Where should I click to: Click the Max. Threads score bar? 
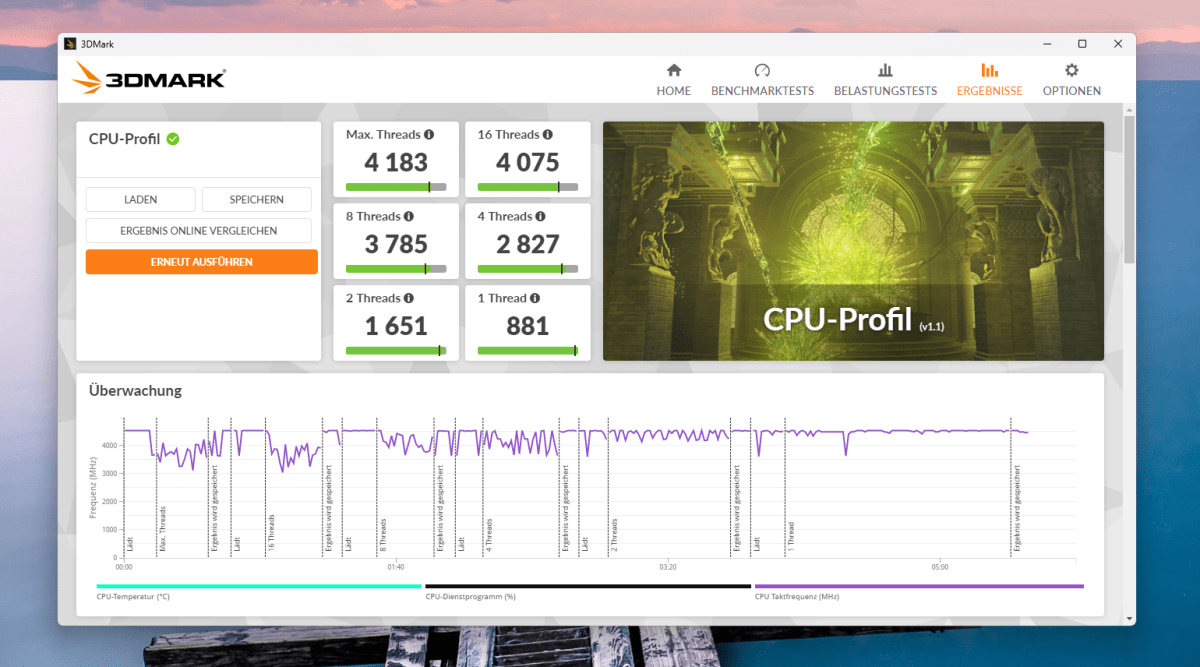pyautogui.click(x=396, y=187)
